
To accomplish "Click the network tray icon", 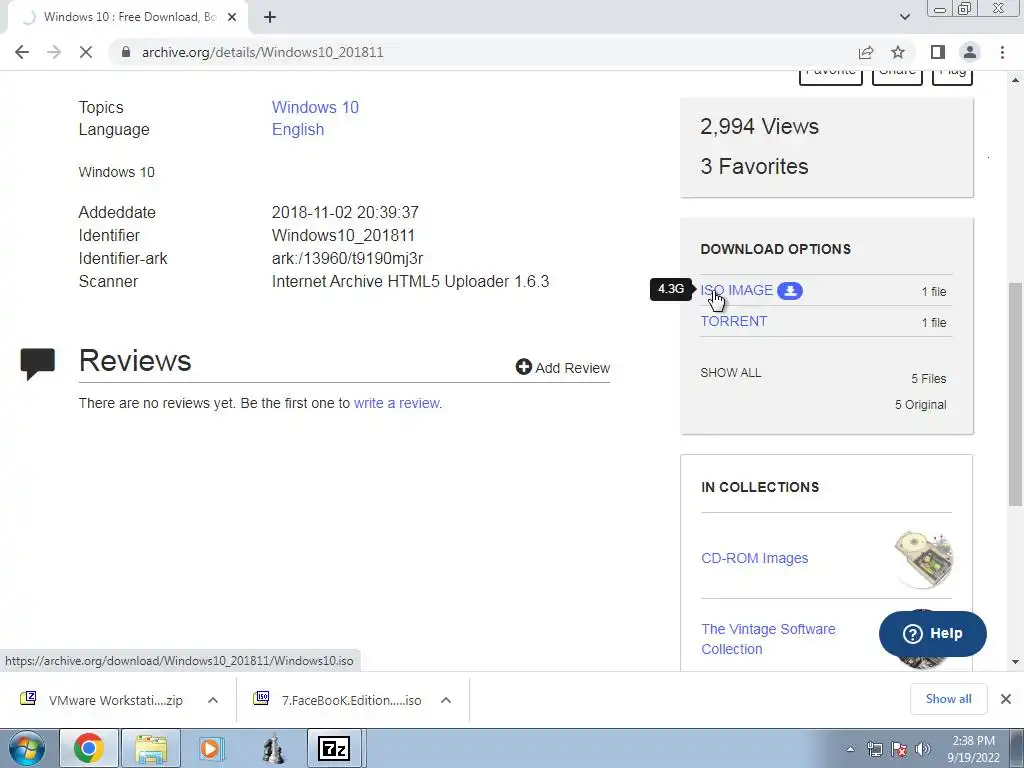I will 874,749.
